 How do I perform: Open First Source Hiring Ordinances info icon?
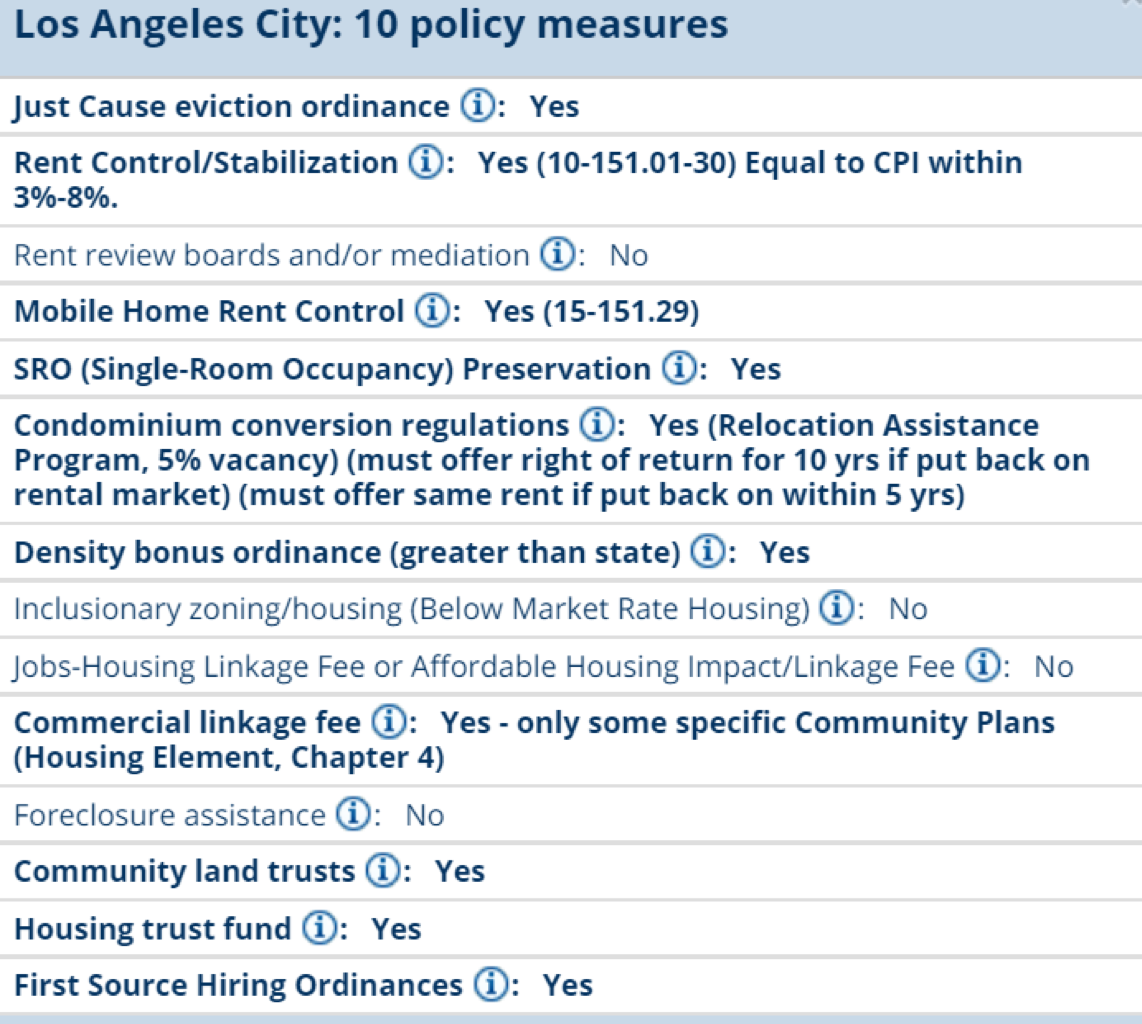coord(492,984)
